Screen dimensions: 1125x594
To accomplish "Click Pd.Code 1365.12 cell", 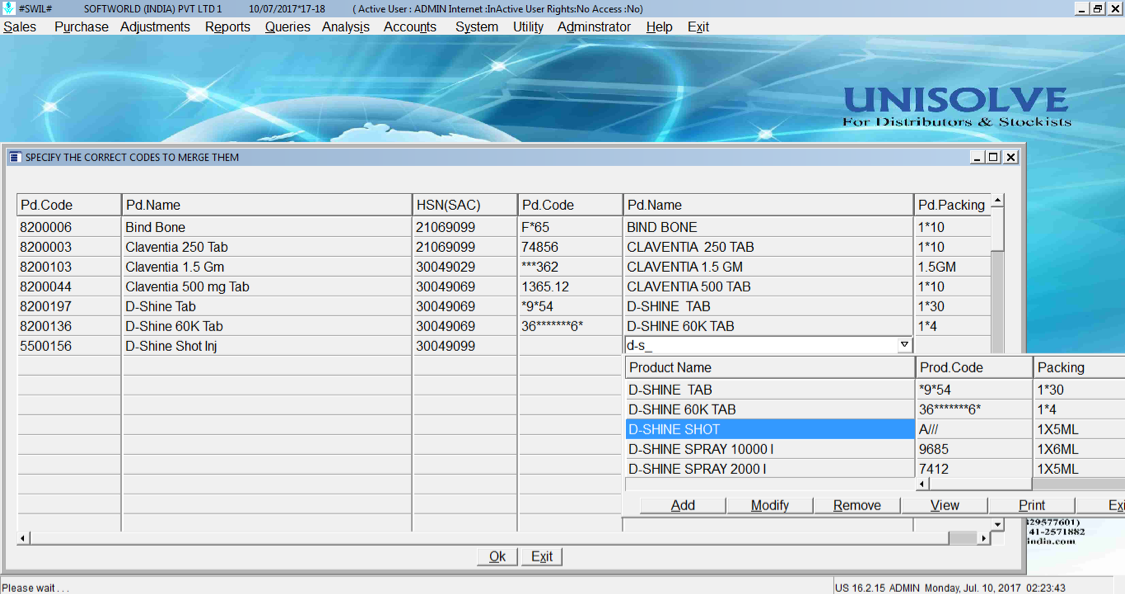I will pyautogui.click(x=570, y=286).
